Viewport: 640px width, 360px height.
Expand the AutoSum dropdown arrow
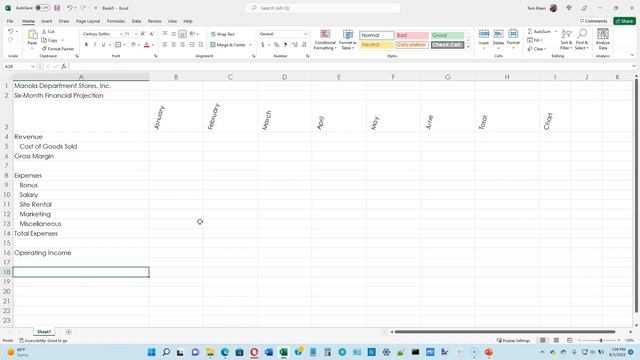(x=556, y=31)
